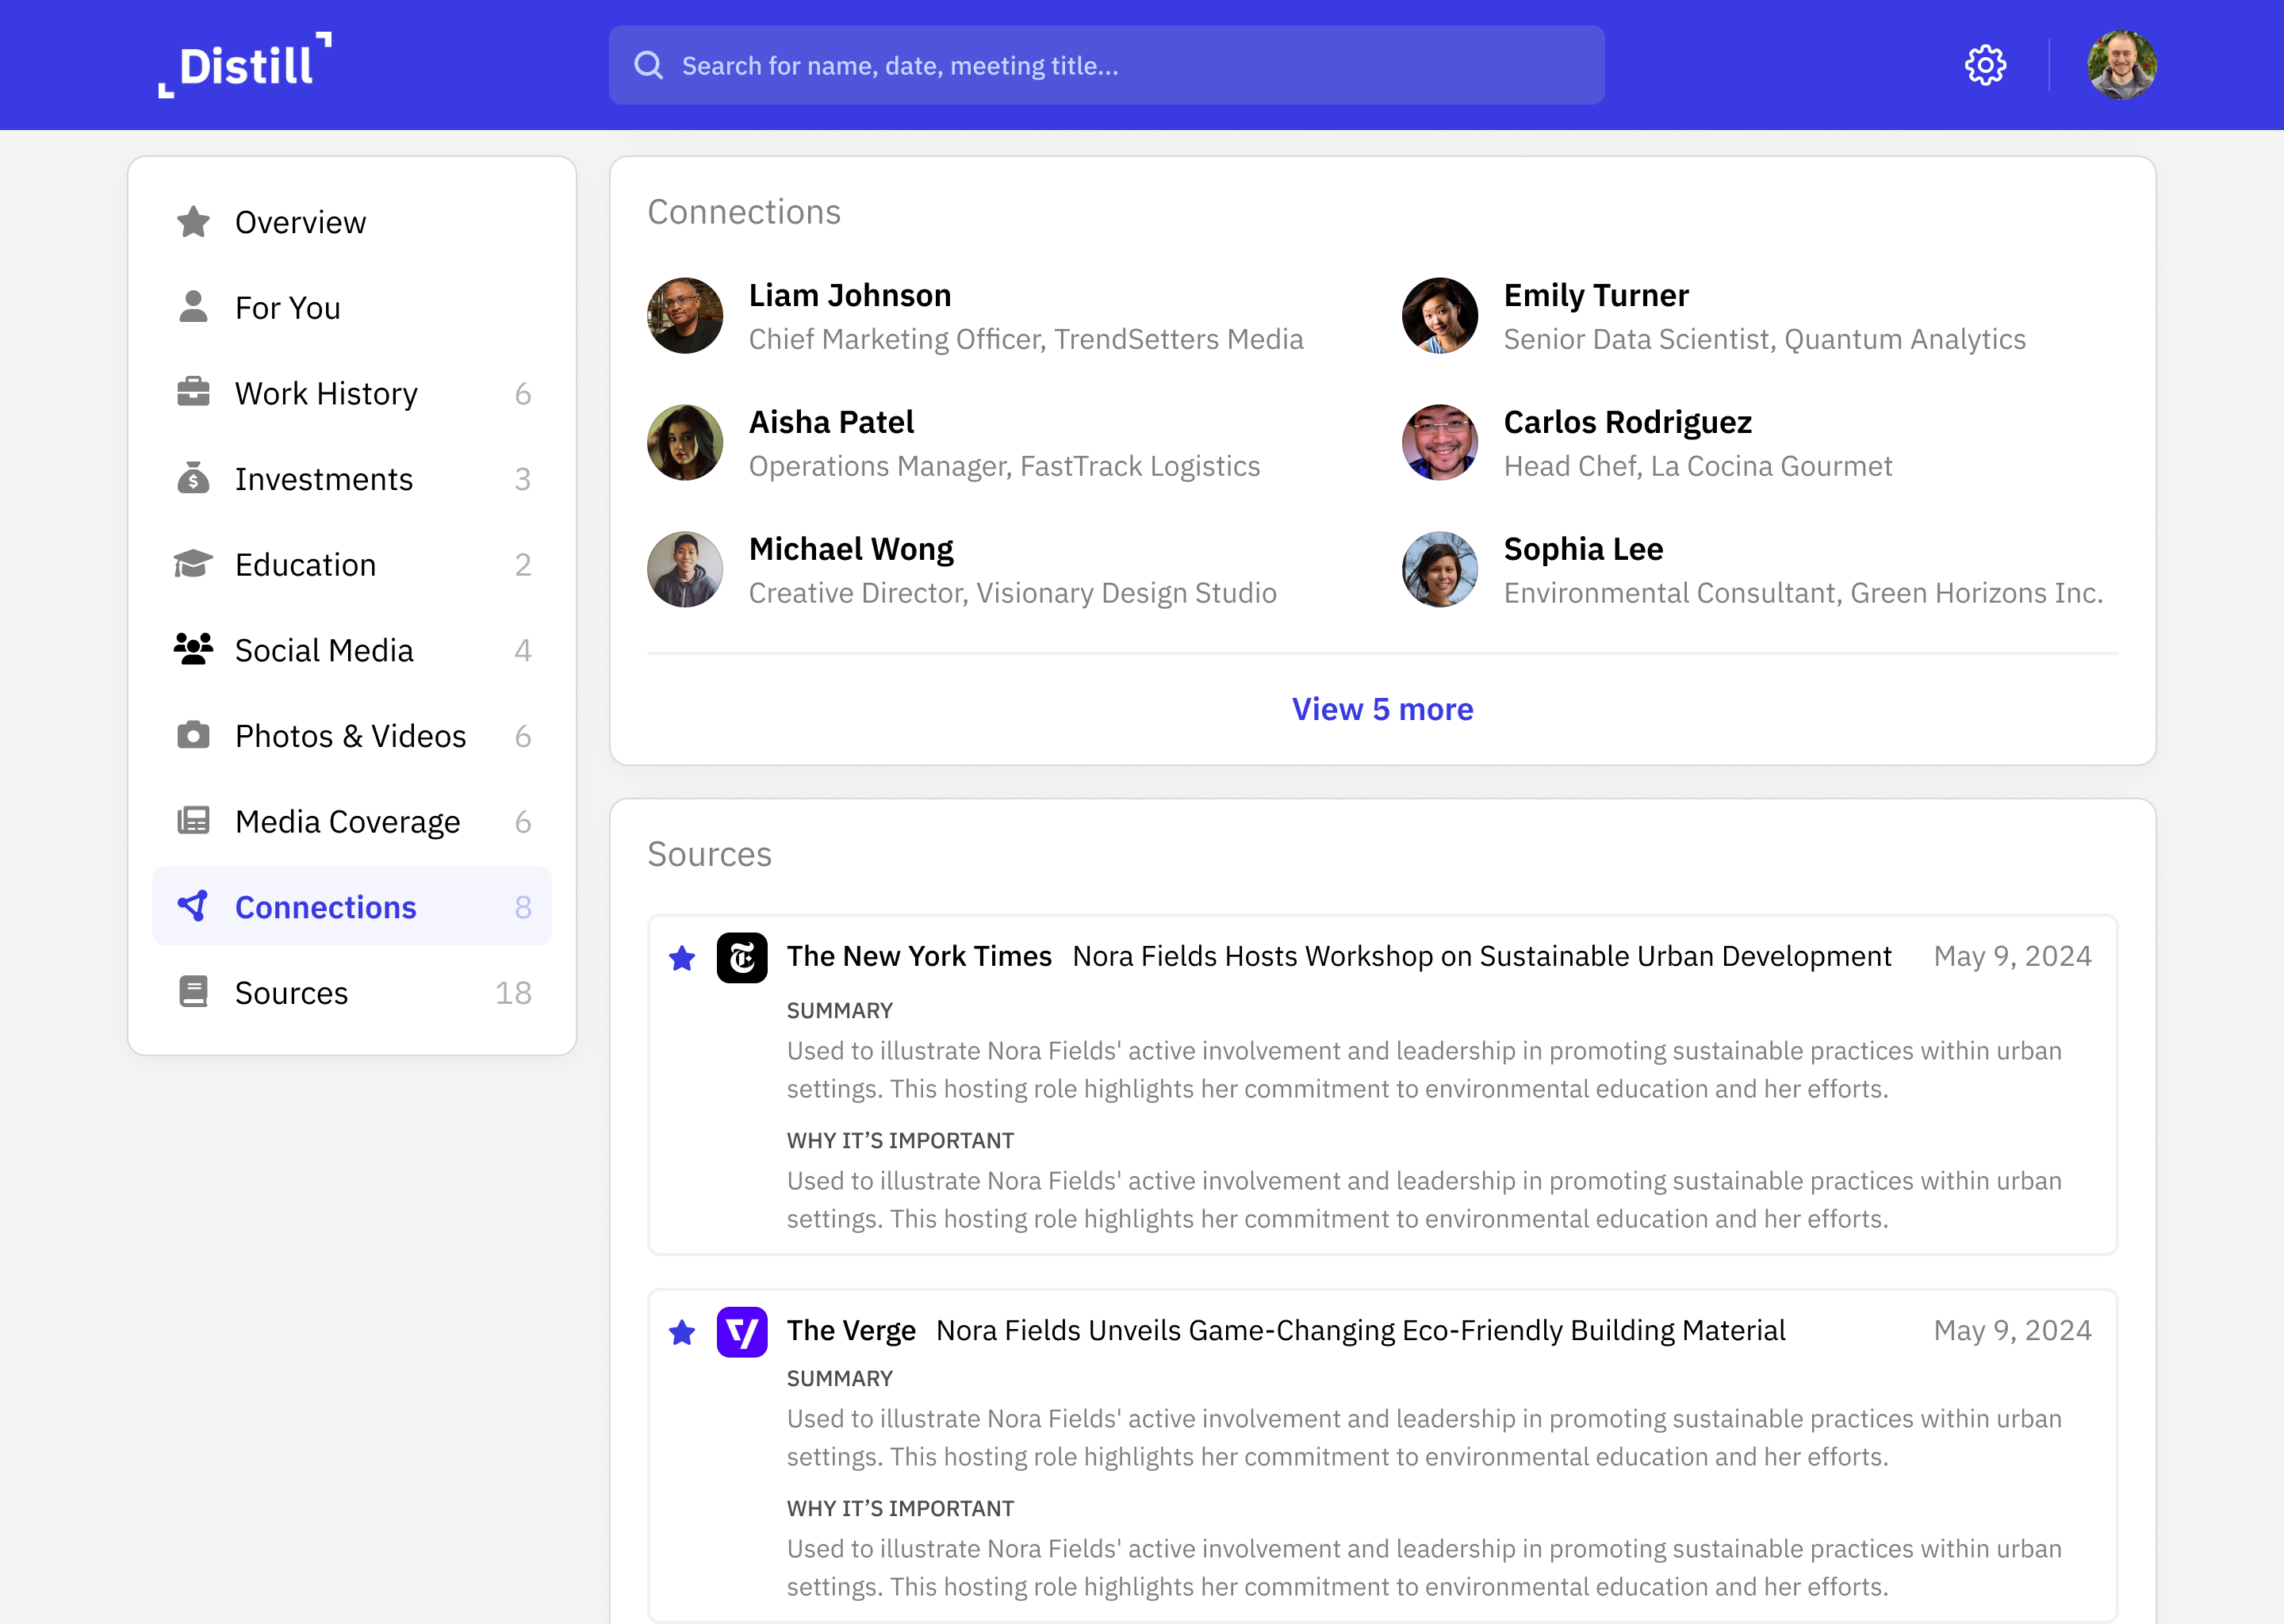Open the Work History section
Image resolution: width=2284 pixels, height=1624 pixels.
pos(326,394)
